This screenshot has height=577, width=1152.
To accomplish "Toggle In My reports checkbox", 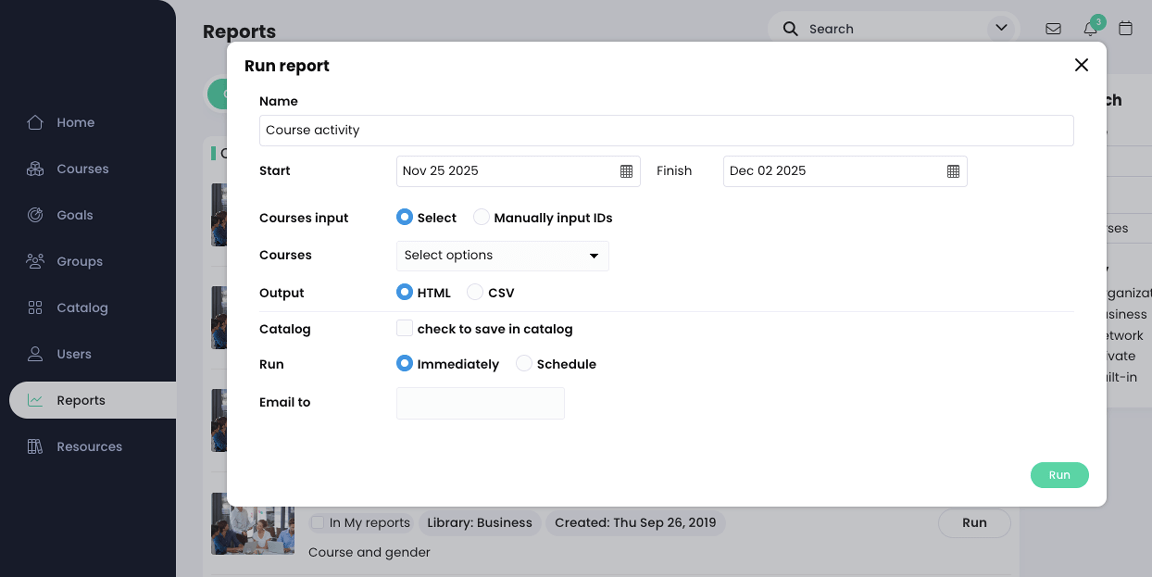I will point(317,523).
